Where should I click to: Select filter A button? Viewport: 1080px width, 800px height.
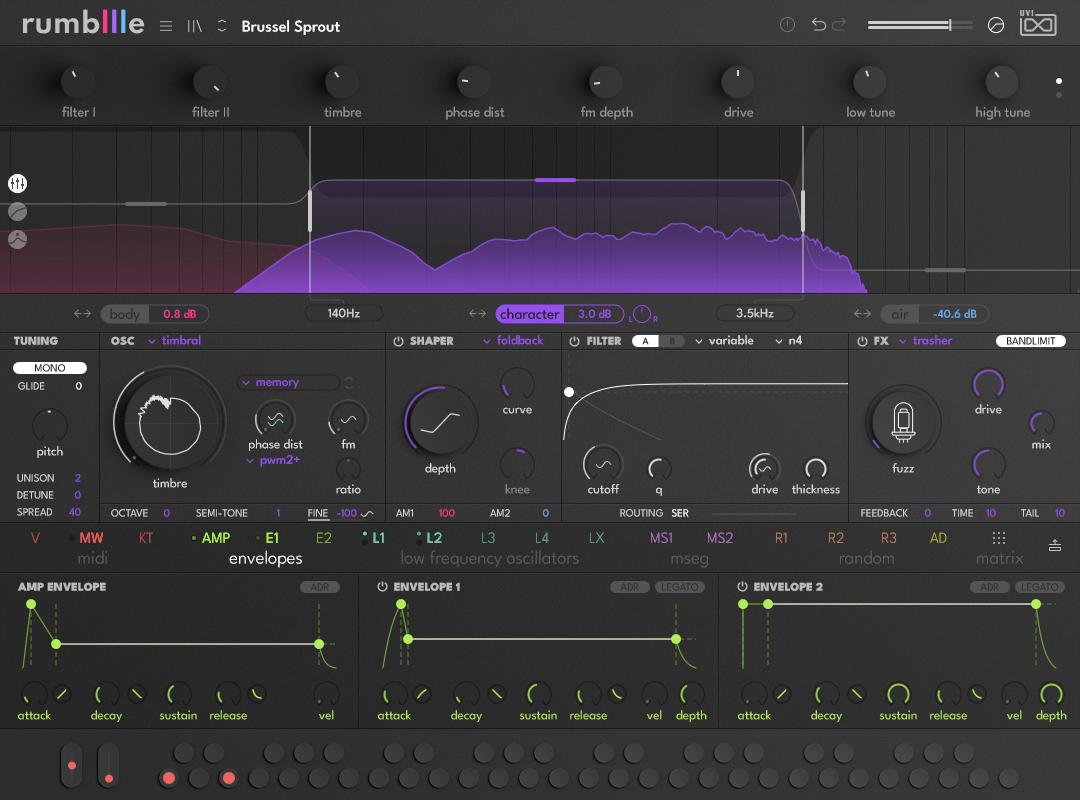click(645, 341)
